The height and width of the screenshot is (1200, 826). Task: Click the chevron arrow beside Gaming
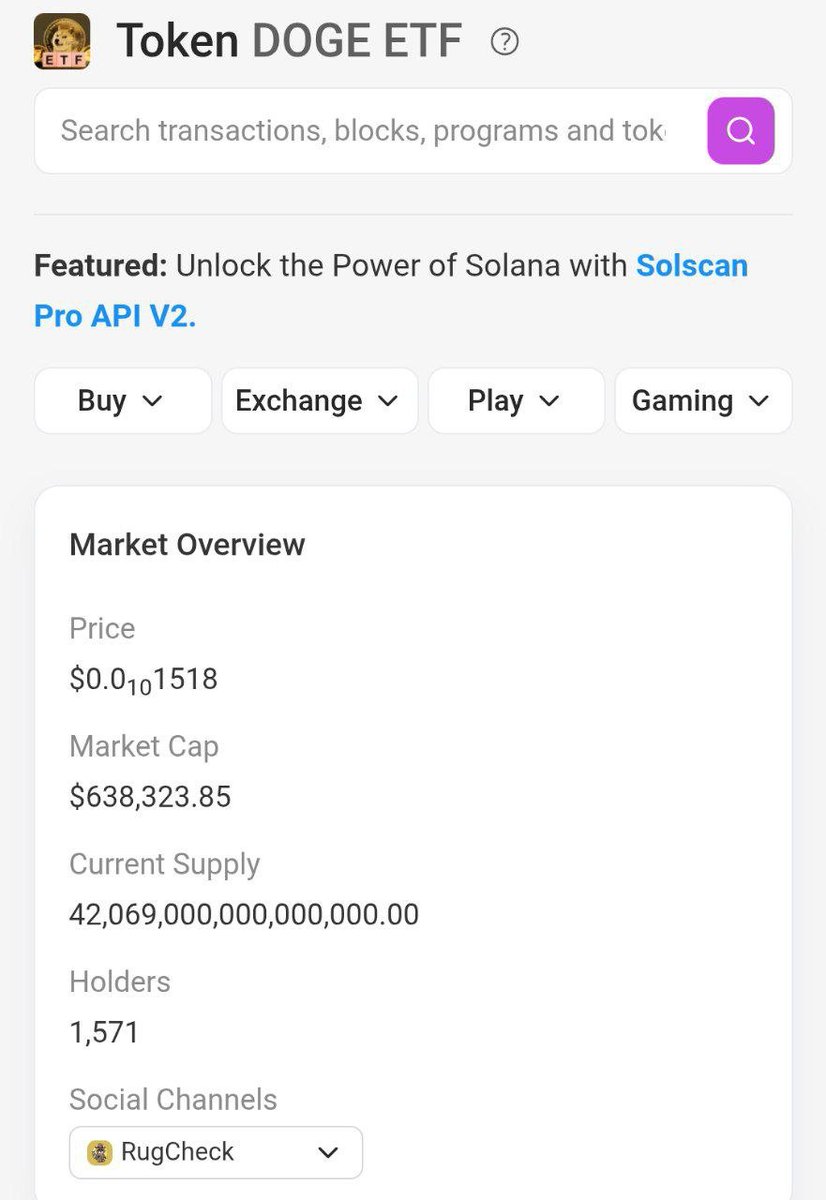pos(759,401)
